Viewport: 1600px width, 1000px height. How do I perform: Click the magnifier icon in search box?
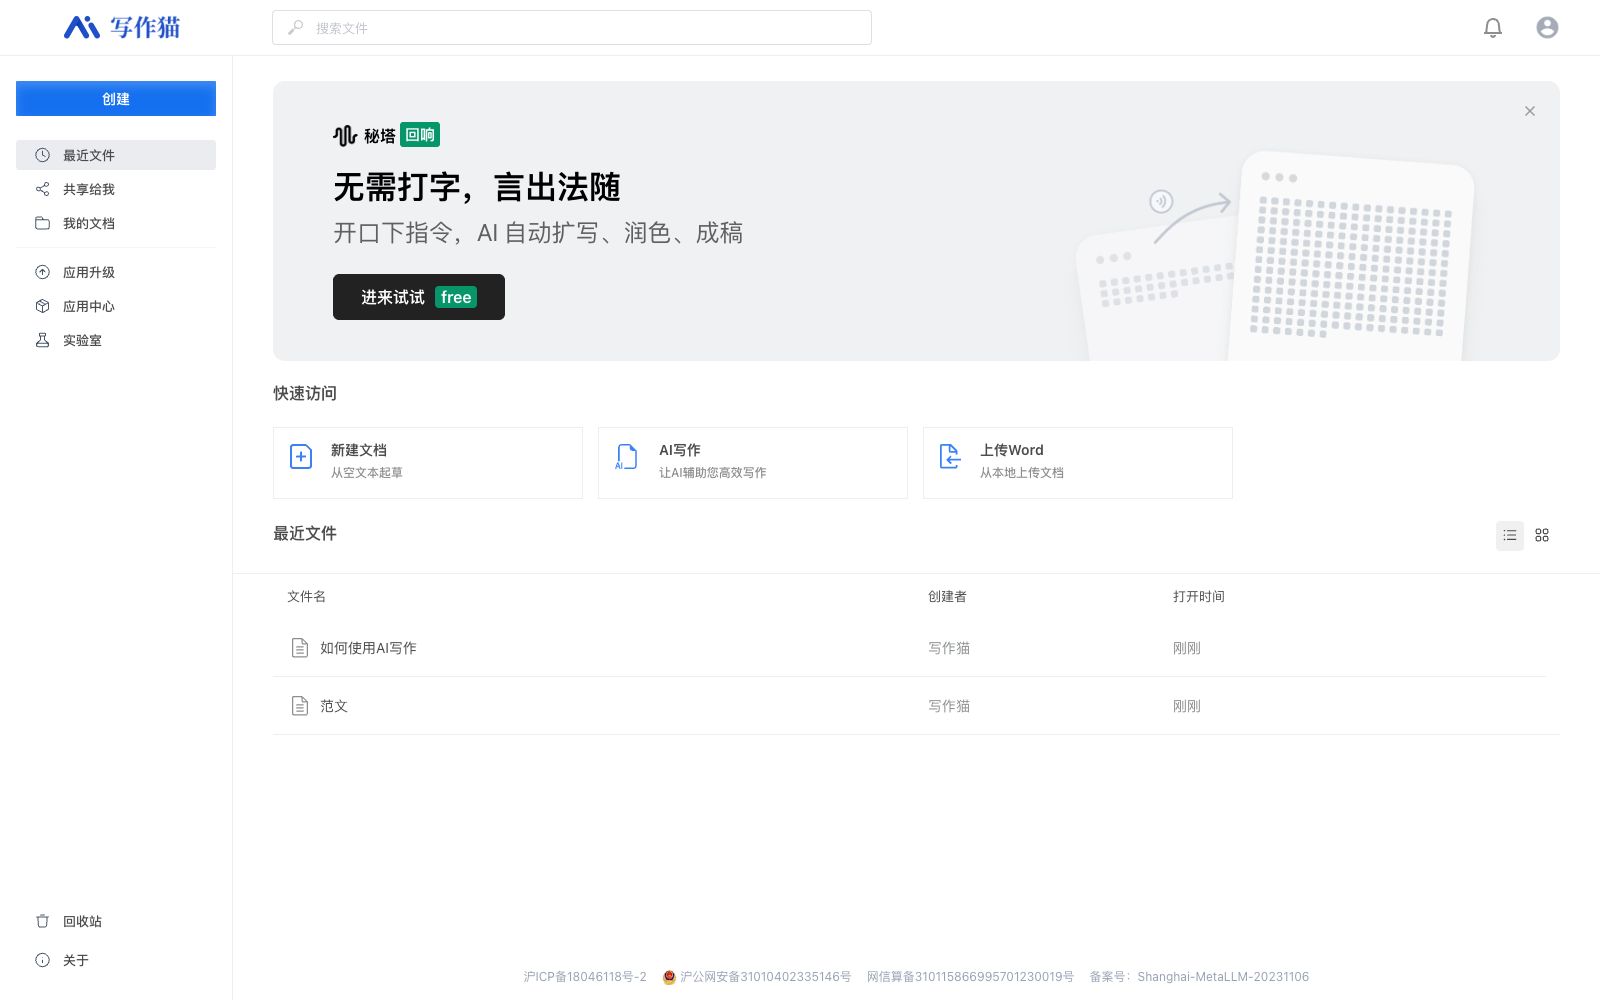[296, 28]
